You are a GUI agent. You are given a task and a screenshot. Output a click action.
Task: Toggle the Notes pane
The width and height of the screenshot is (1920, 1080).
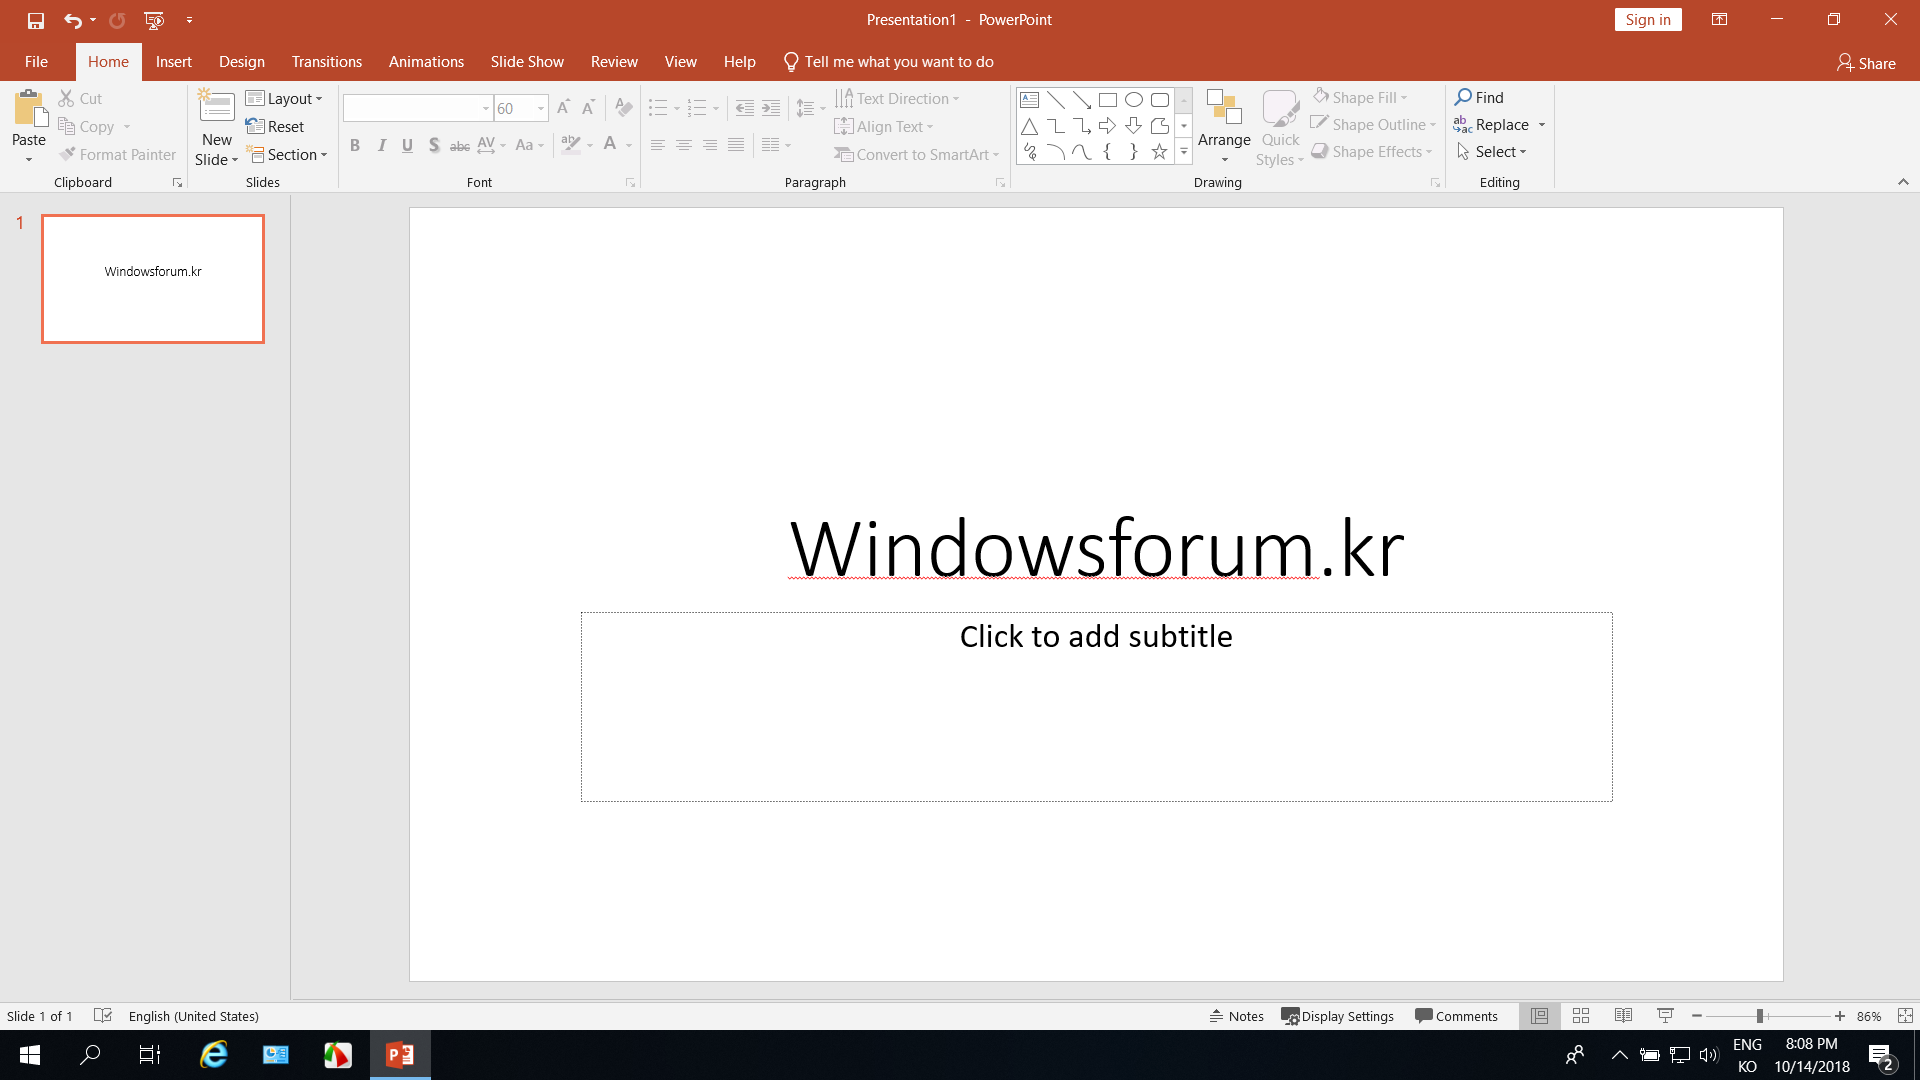[1236, 1016]
